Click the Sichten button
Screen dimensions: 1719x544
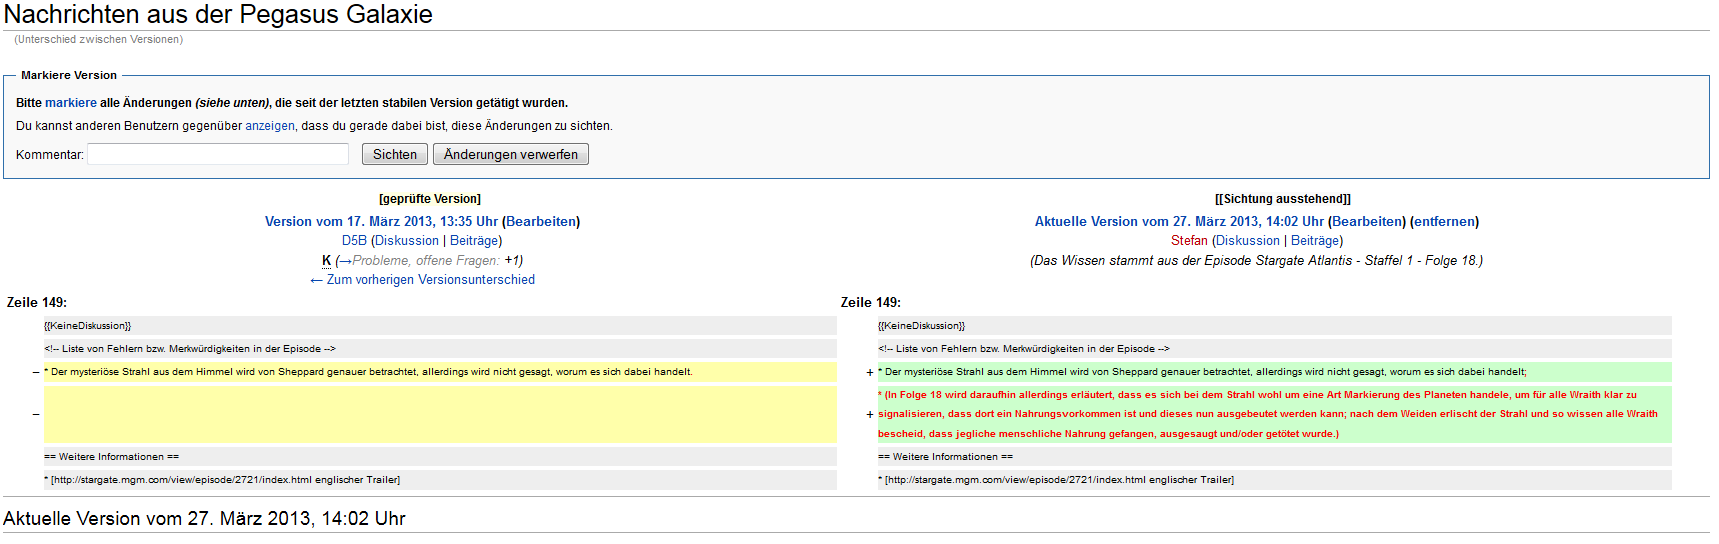pos(394,154)
